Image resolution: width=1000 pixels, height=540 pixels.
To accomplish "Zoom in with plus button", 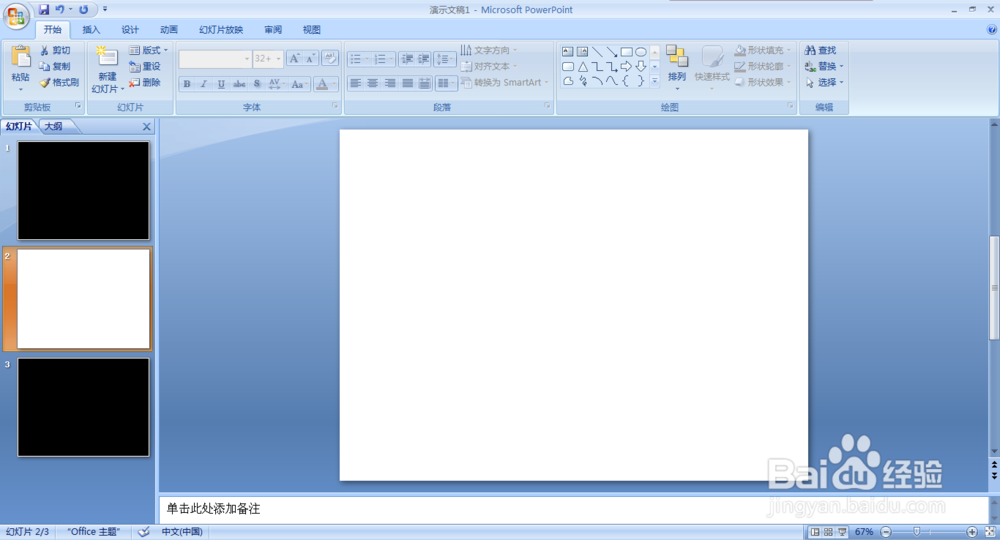I will (x=971, y=532).
